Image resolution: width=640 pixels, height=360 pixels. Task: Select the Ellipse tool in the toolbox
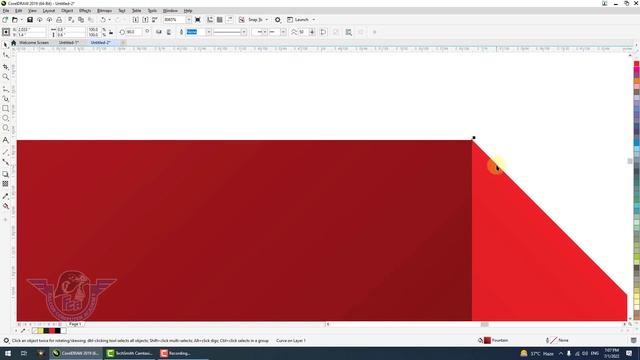[6, 118]
